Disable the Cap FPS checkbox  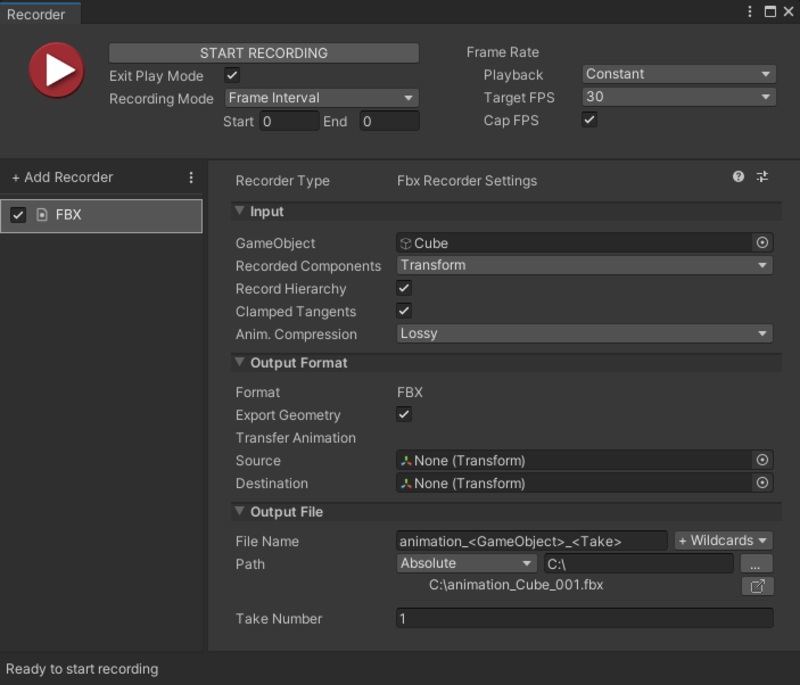(590, 120)
